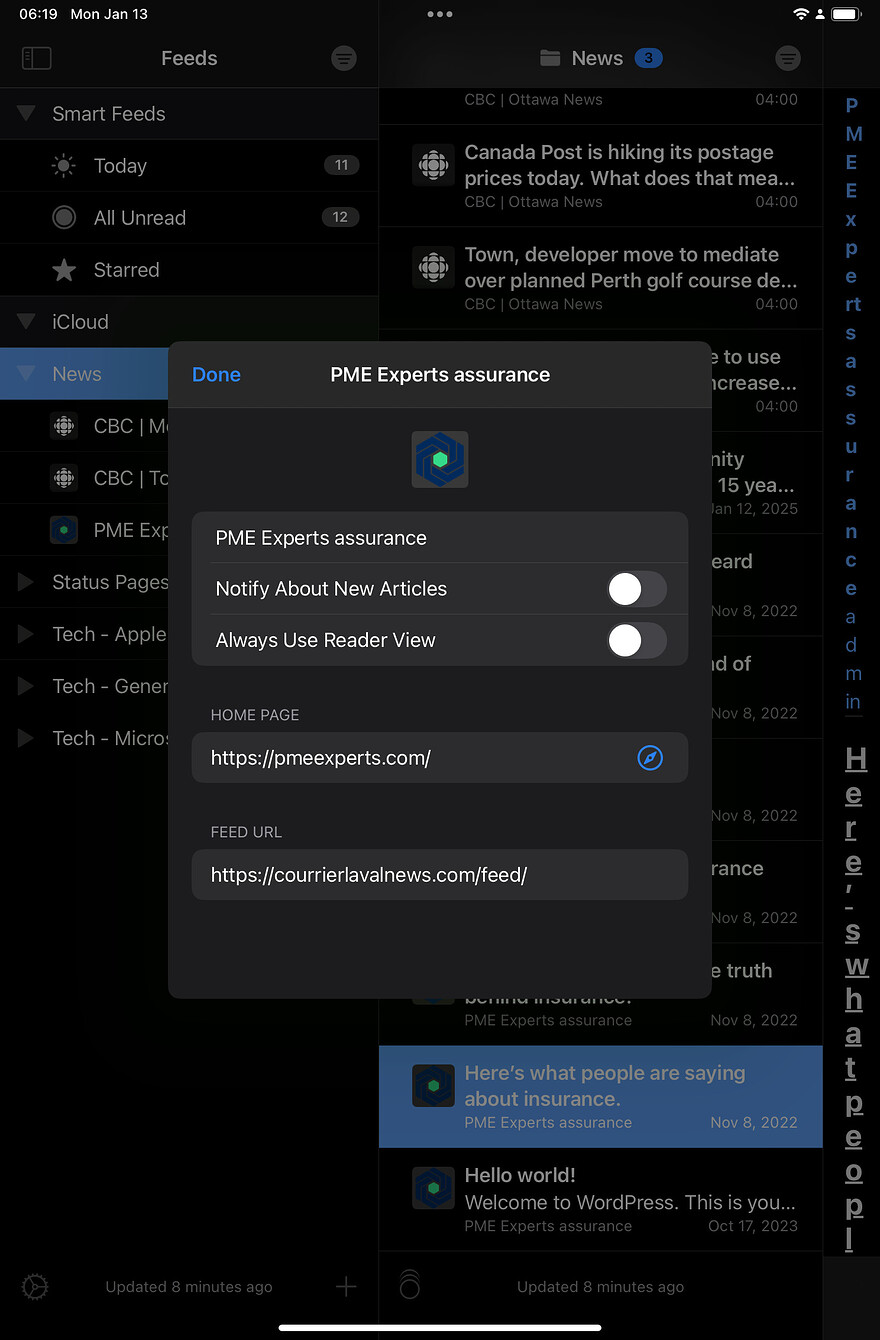Open the News timeline filter icon

(788, 58)
